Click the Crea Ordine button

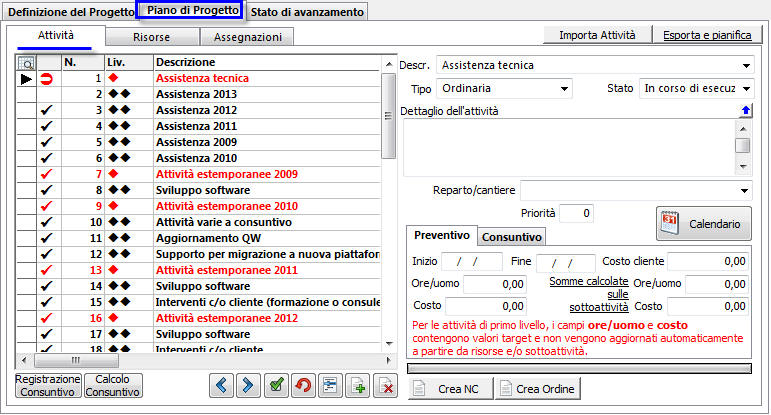coord(539,388)
